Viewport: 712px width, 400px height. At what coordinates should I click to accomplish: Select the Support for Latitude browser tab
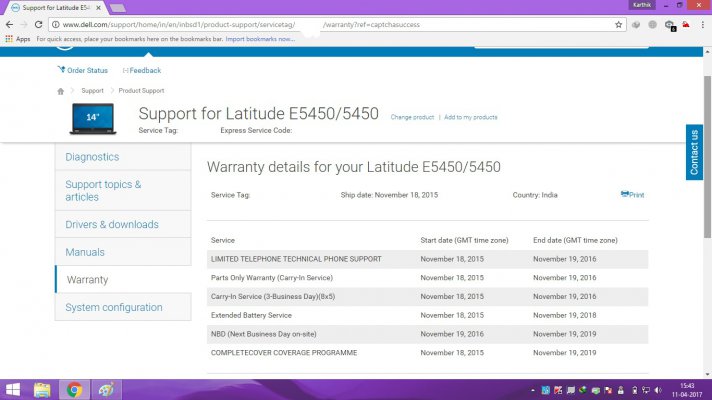[x=57, y=8]
